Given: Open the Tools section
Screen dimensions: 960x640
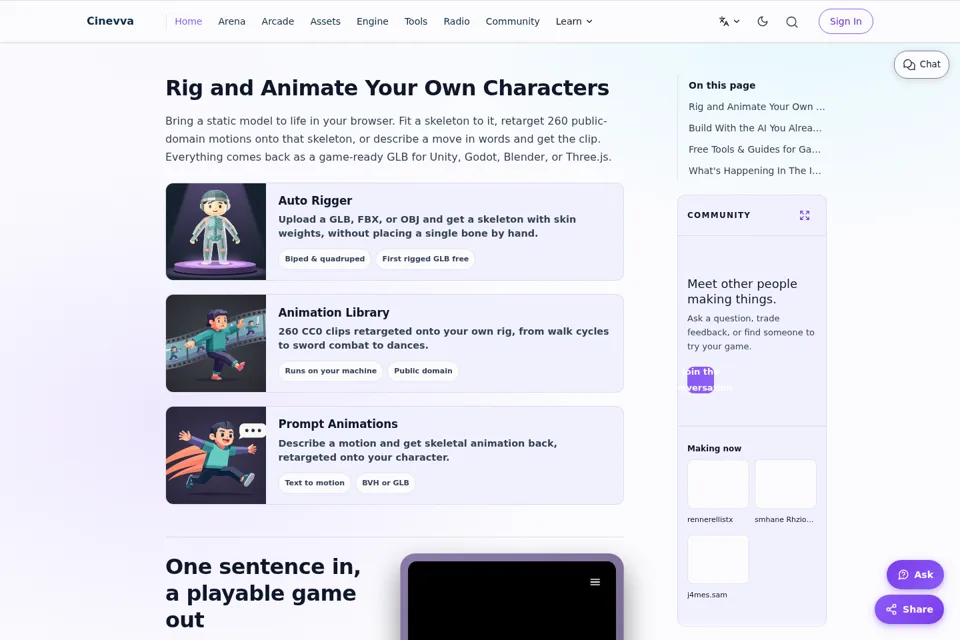Looking at the screenshot, I should tap(416, 21).
